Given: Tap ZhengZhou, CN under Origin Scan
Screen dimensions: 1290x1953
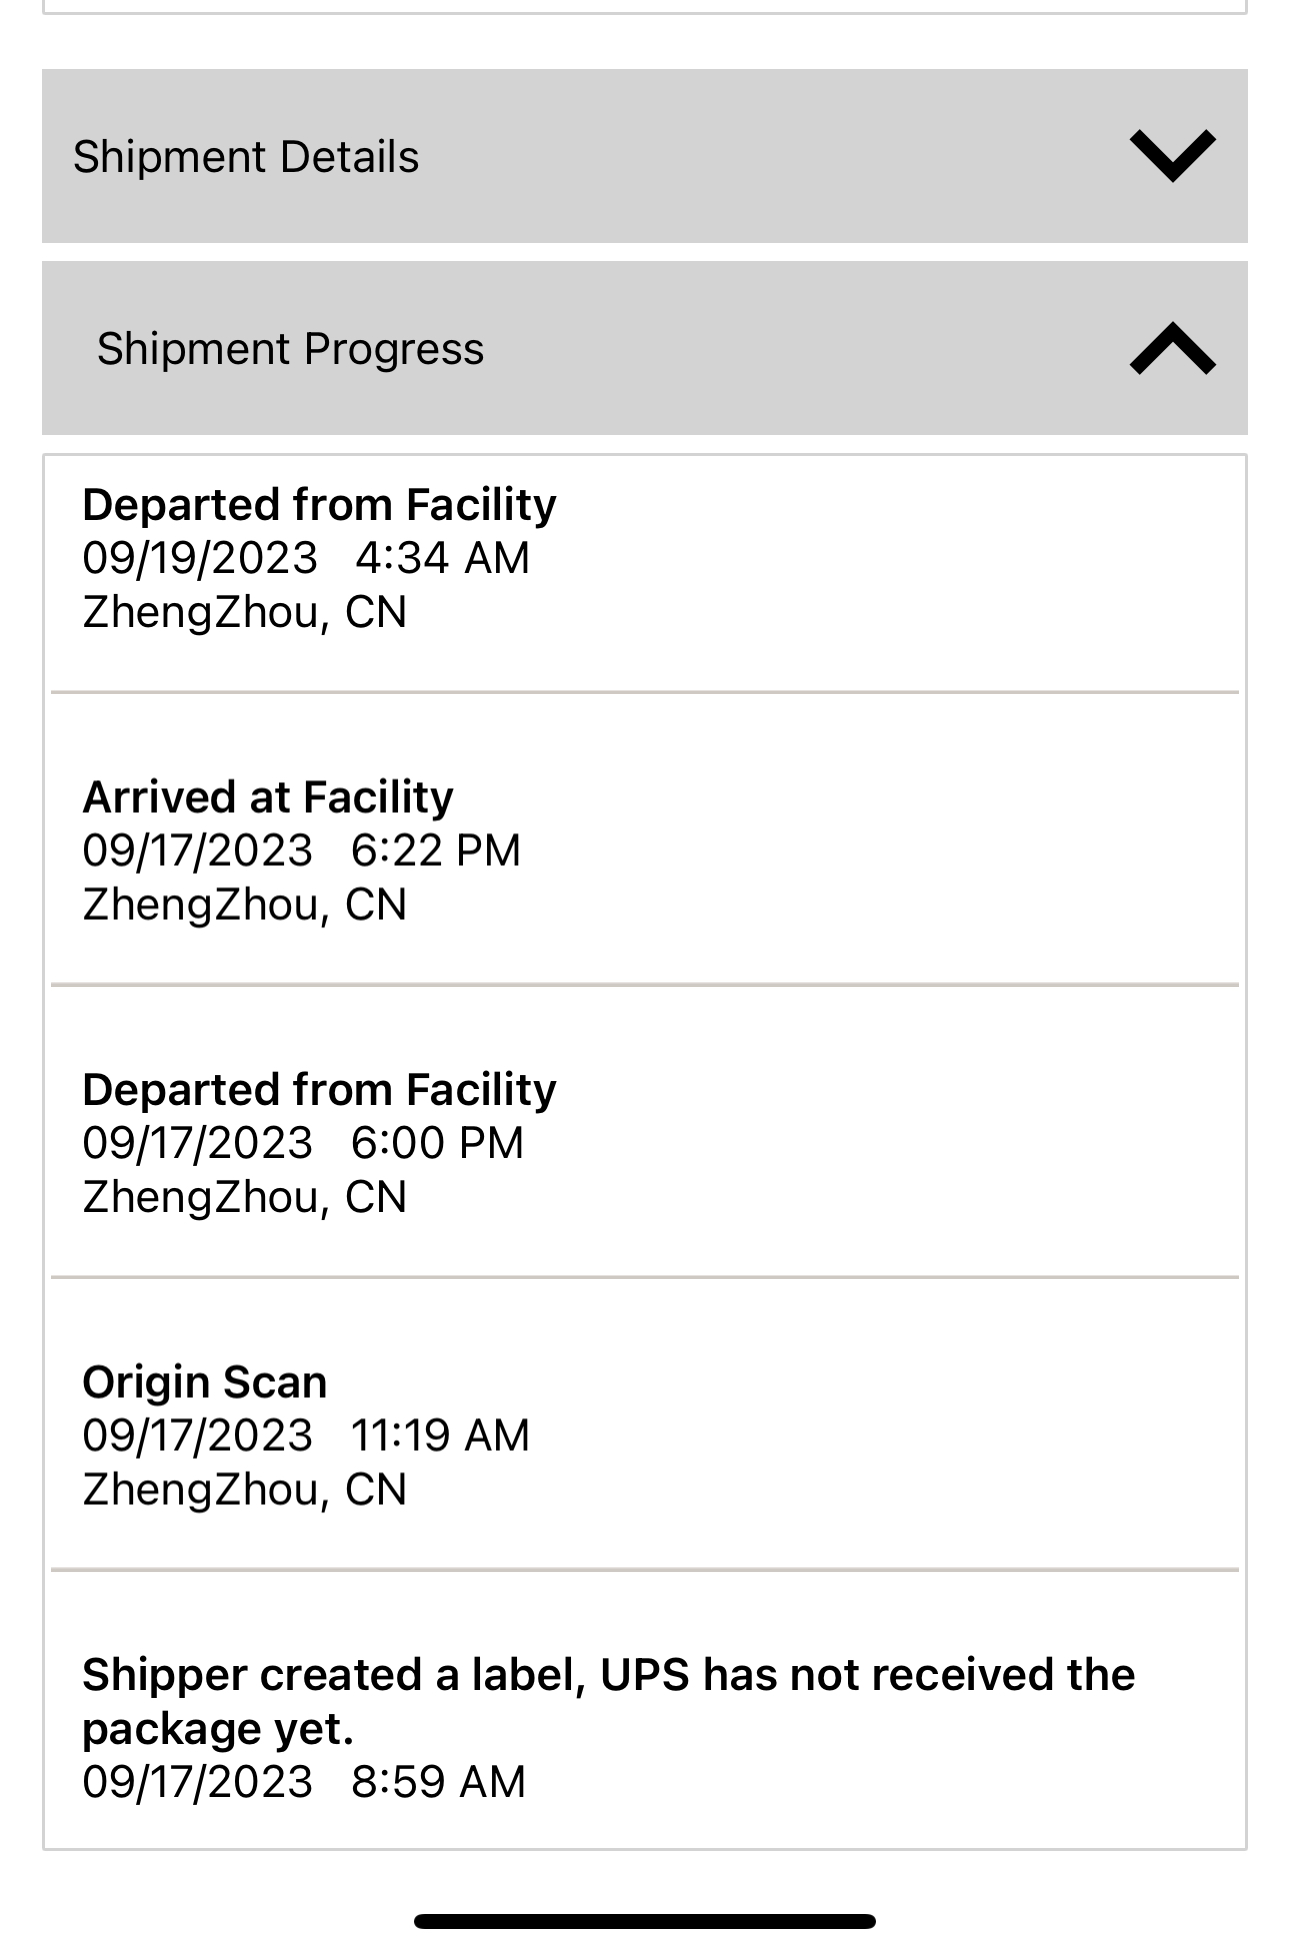Looking at the screenshot, I should click(x=245, y=1490).
